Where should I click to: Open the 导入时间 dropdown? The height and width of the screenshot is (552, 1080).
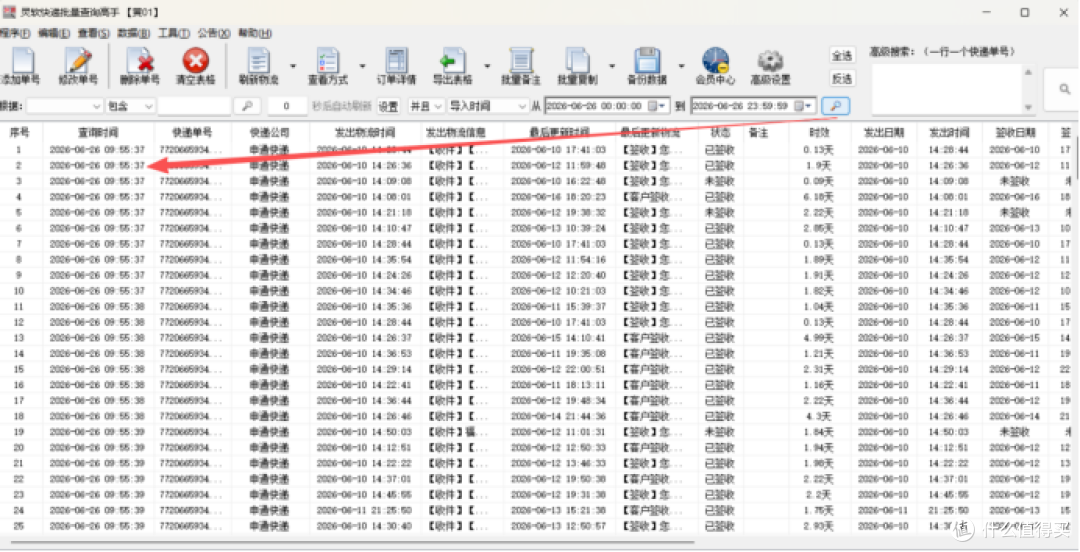[x=488, y=106]
